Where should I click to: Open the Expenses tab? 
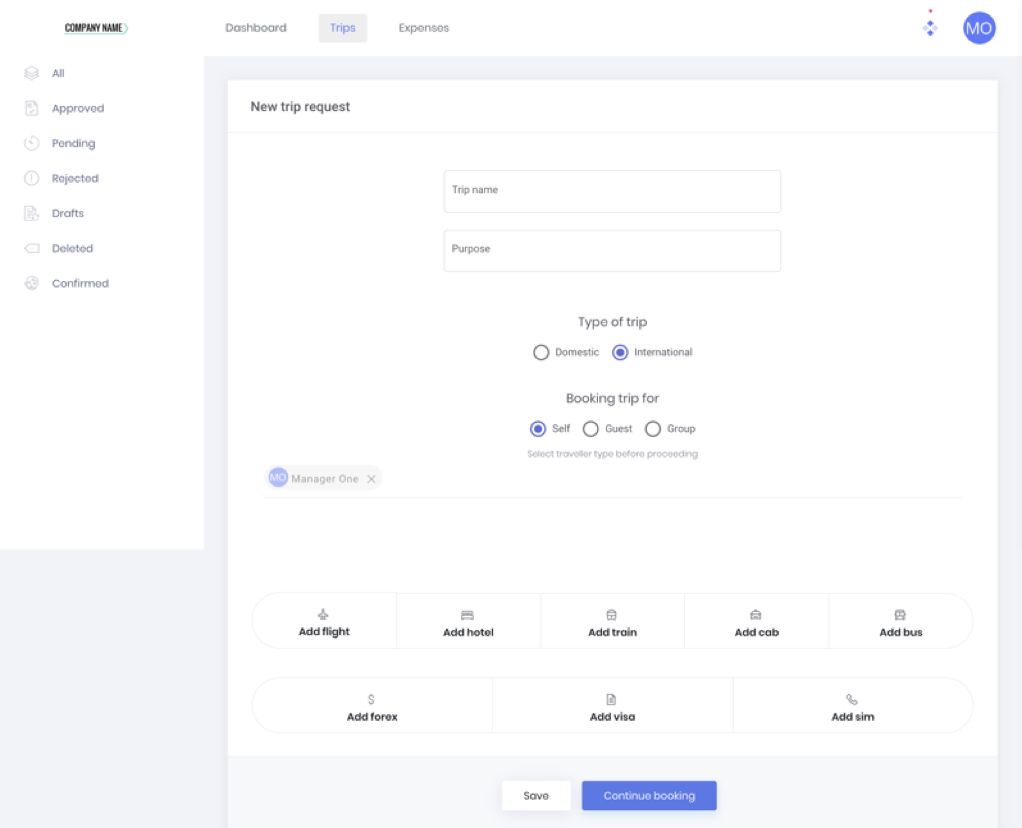click(424, 28)
